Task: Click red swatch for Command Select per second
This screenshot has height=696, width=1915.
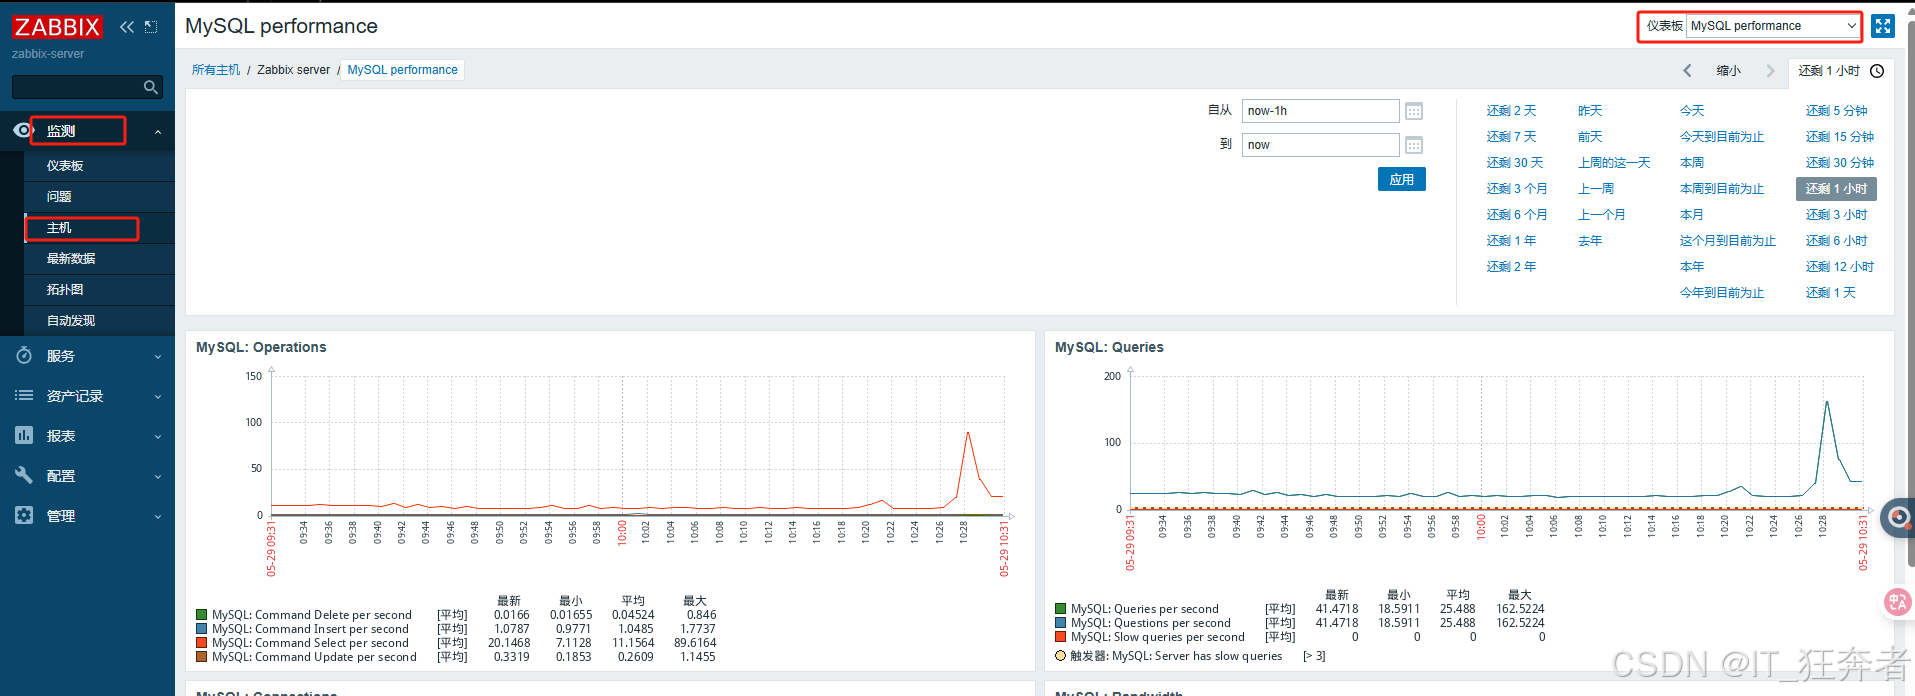Action: (x=202, y=643)
